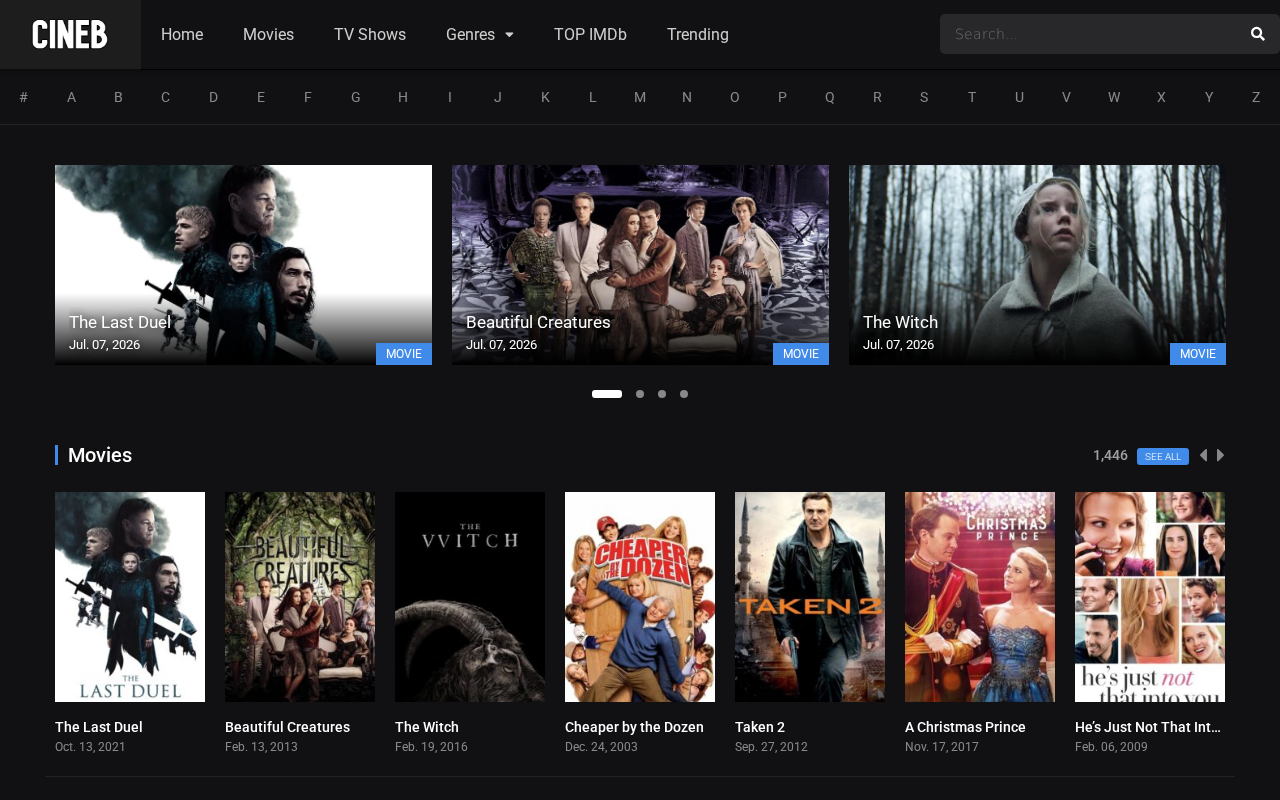Filter titles by the # symbol
1280x800 pixels.
point(24,97)
